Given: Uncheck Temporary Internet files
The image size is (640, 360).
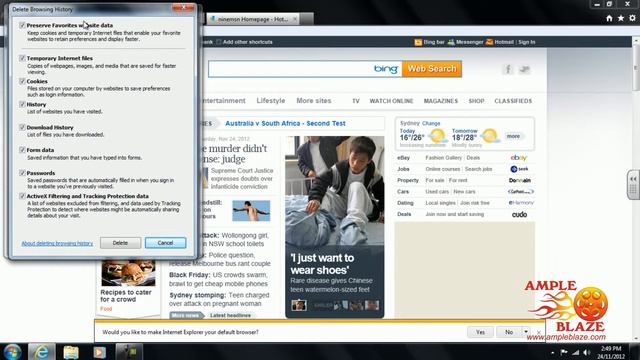Looking at the screenshot, I should pyautogui.click(x=22, y=58).
